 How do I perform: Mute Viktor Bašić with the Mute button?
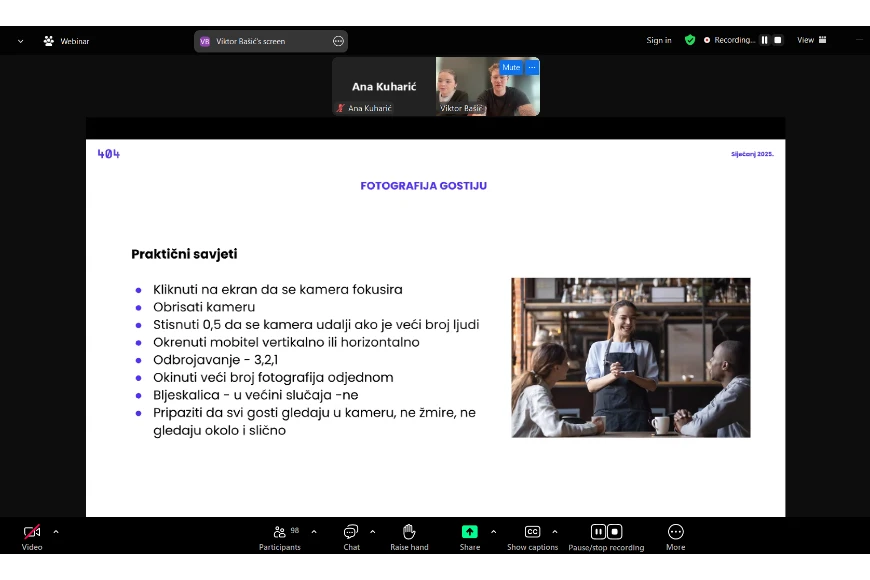coord(511,68)
